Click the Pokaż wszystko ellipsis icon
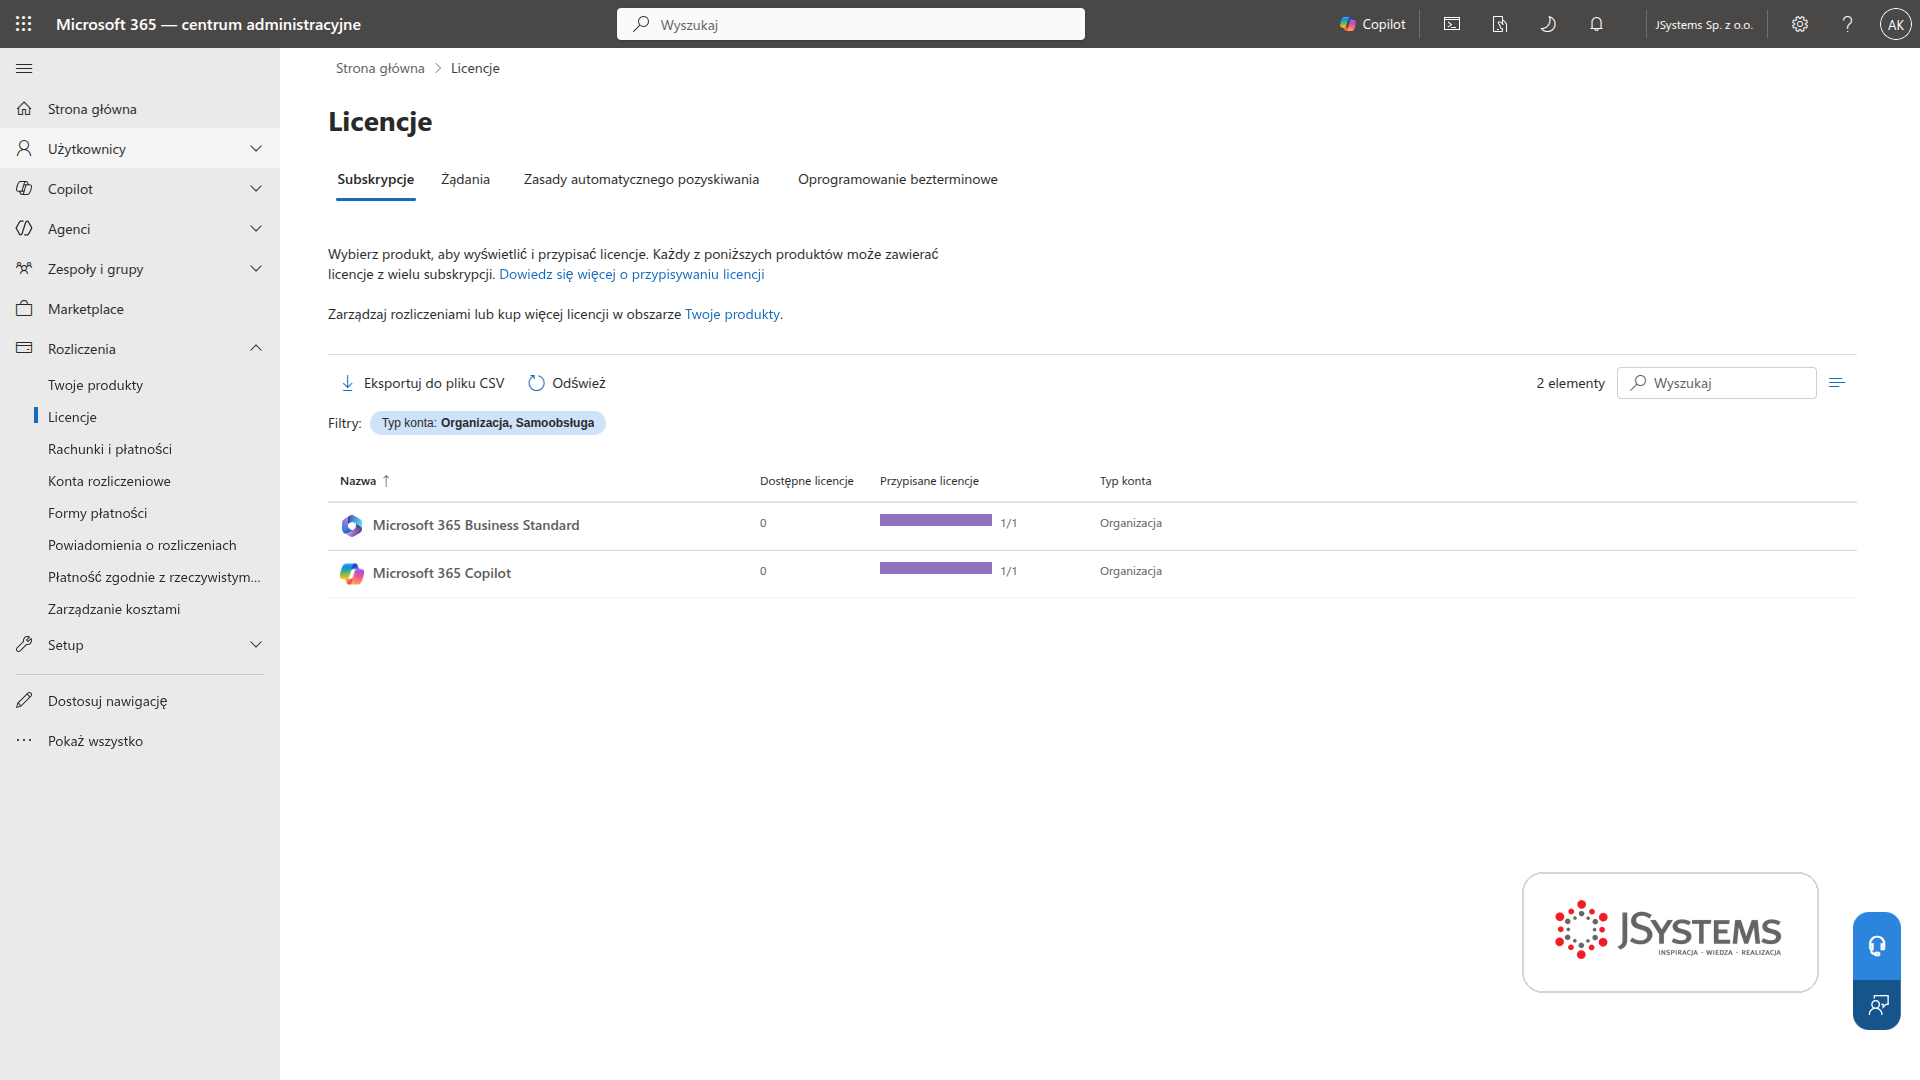This screenshot has width=1920, height=1080. click(x=24, y=740)
